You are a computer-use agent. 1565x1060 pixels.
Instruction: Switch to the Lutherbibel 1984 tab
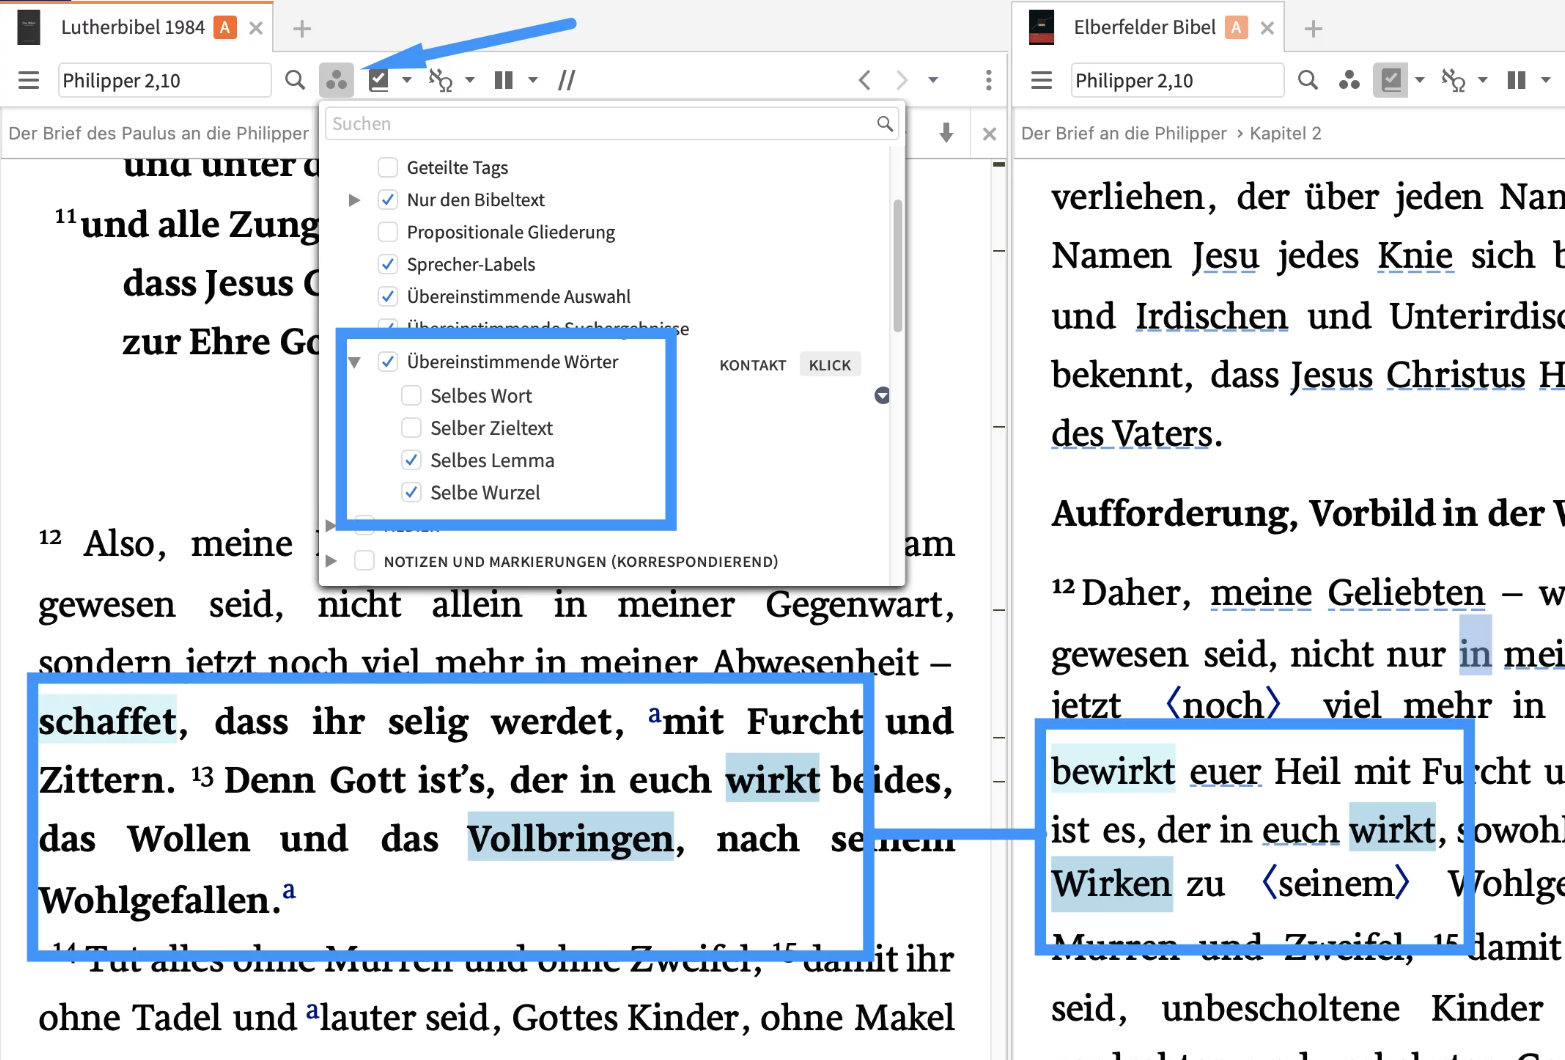(x=133, y=27)
